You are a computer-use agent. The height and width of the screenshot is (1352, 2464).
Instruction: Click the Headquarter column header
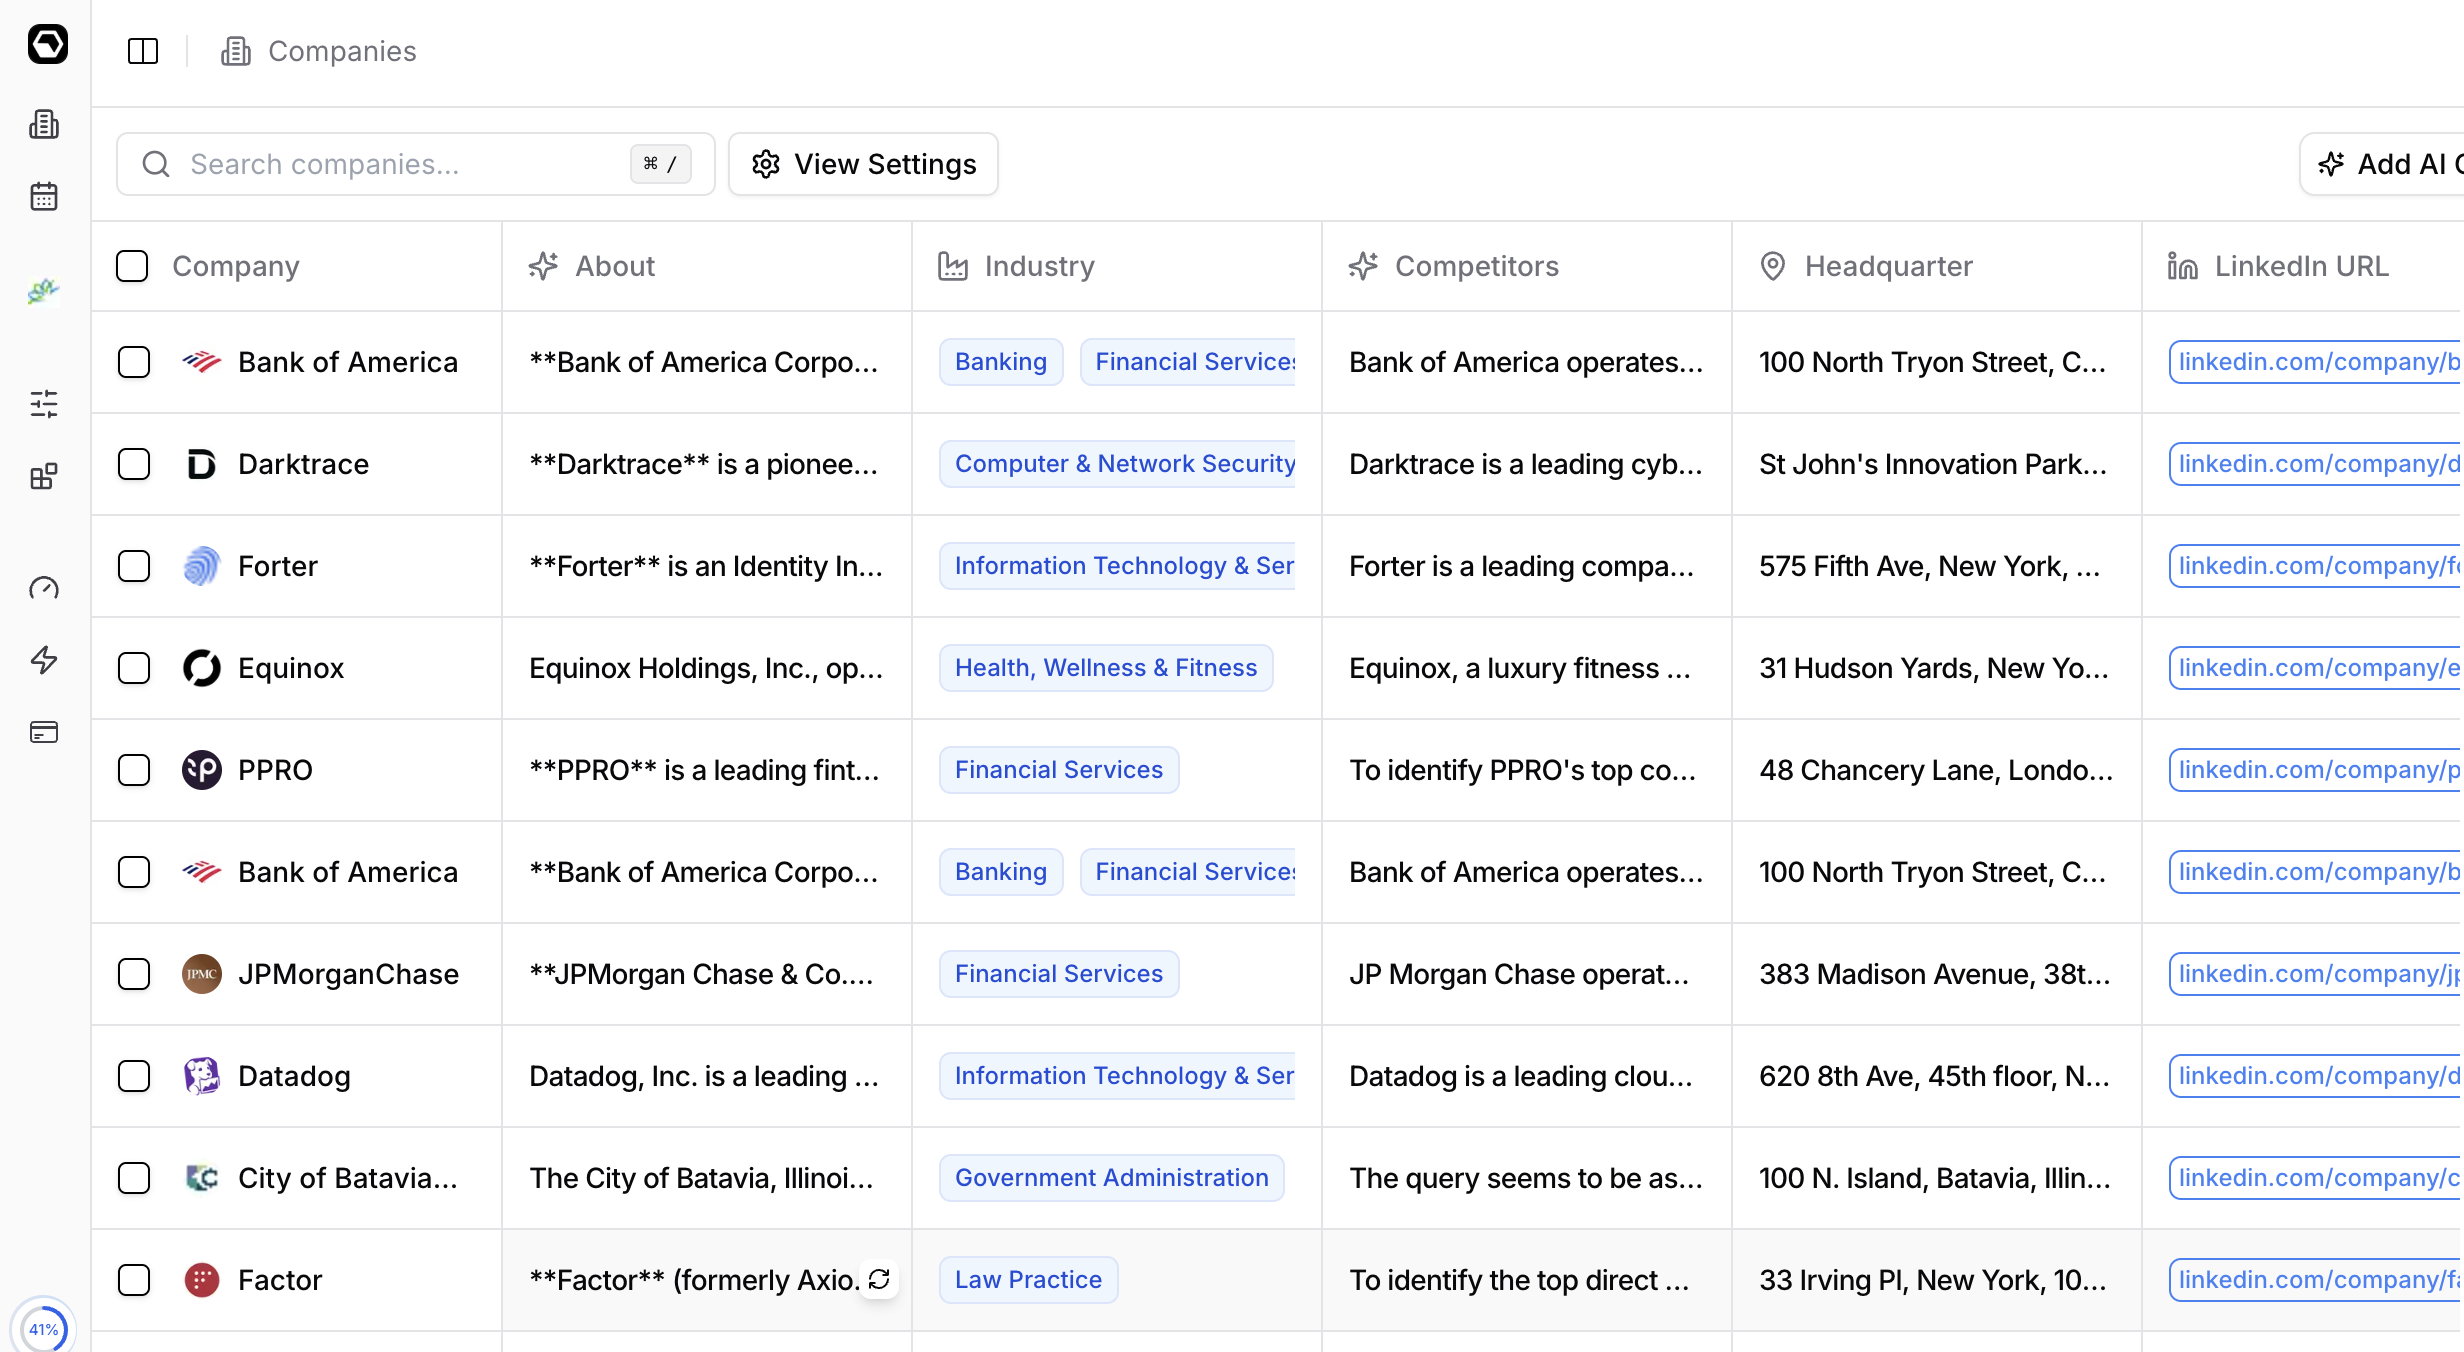1888,266
